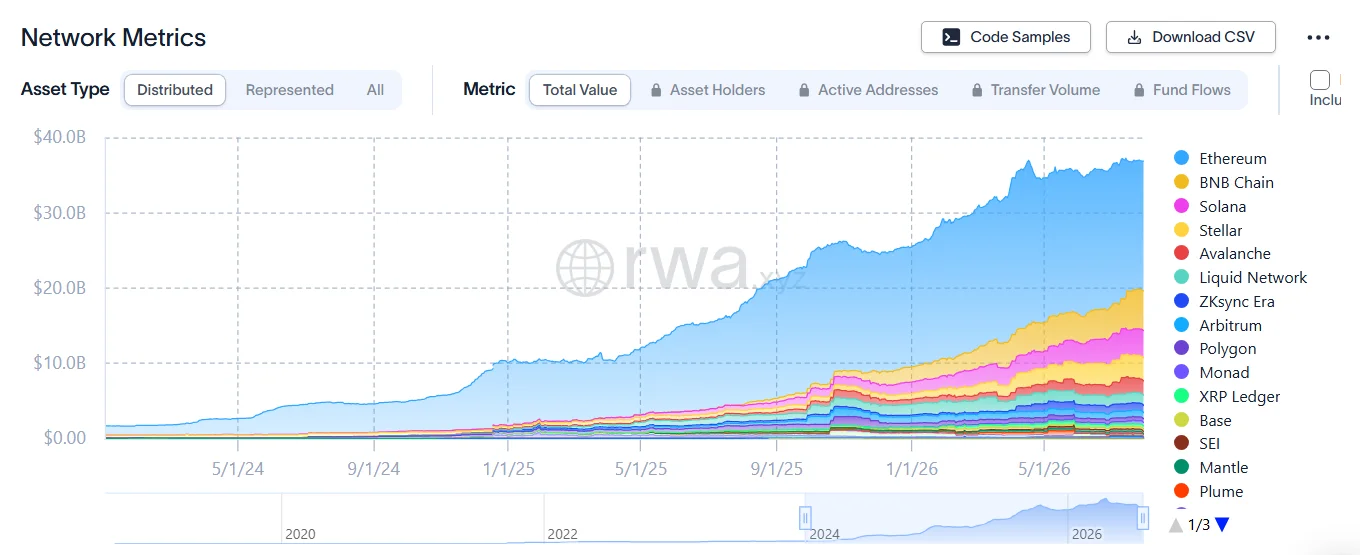Click the Plume legend label
Screen dimensions: 1360x555
1221,491
